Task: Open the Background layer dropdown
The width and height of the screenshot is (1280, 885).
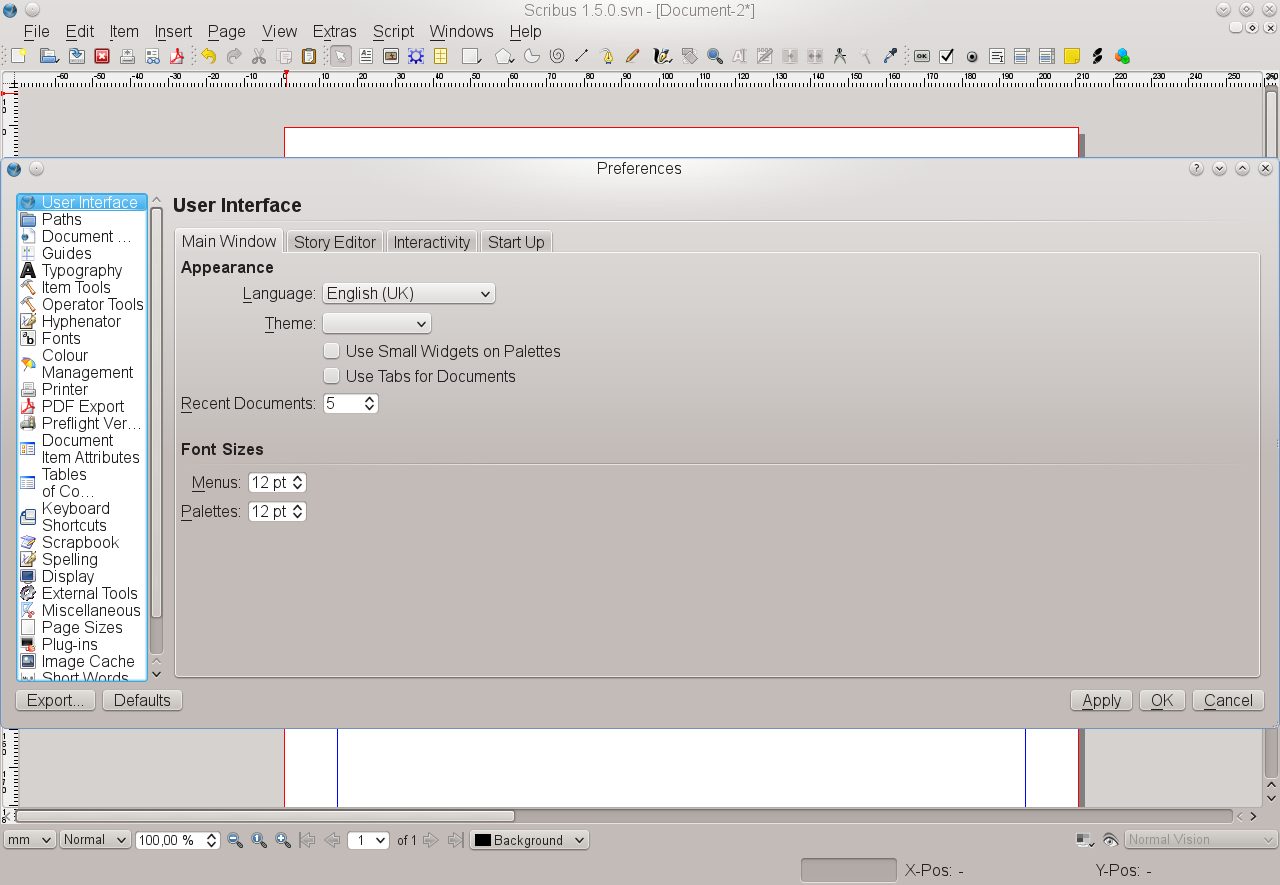Action: click(530, 840)
